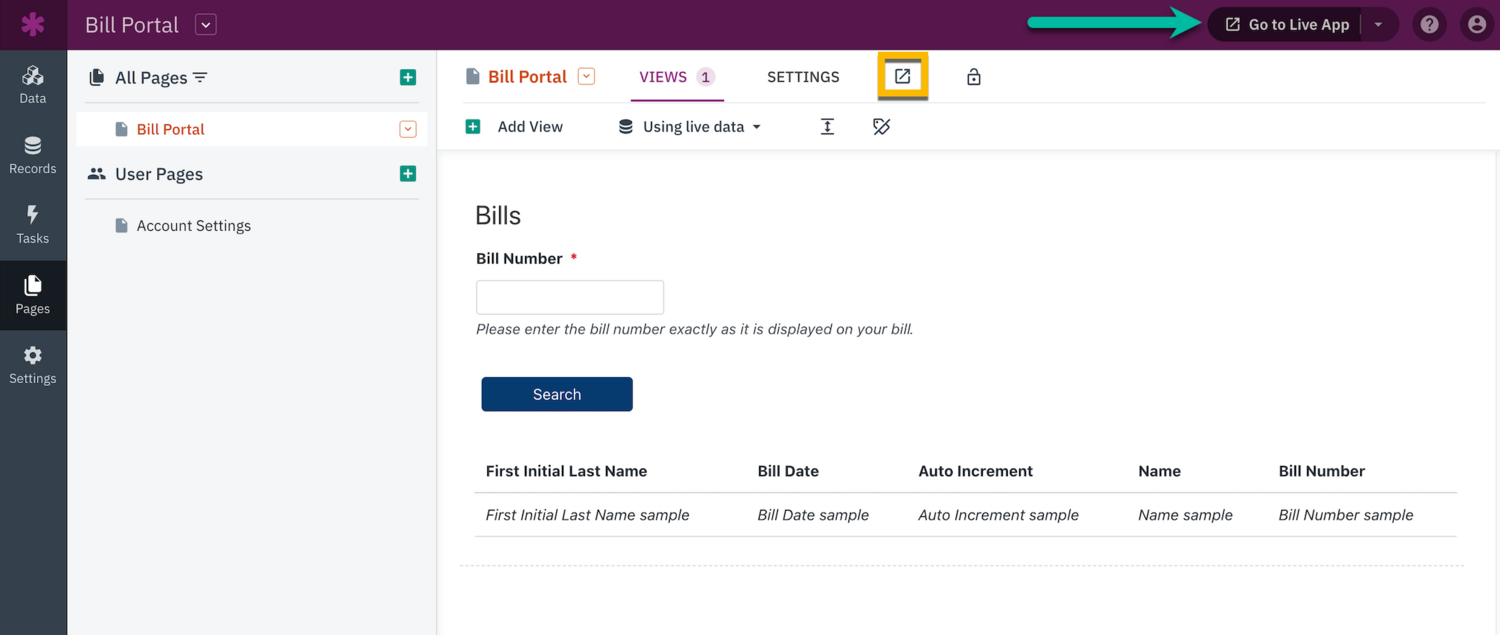
Task: Switch to the SETTINGS tab
Action: [x=803, y=76]
